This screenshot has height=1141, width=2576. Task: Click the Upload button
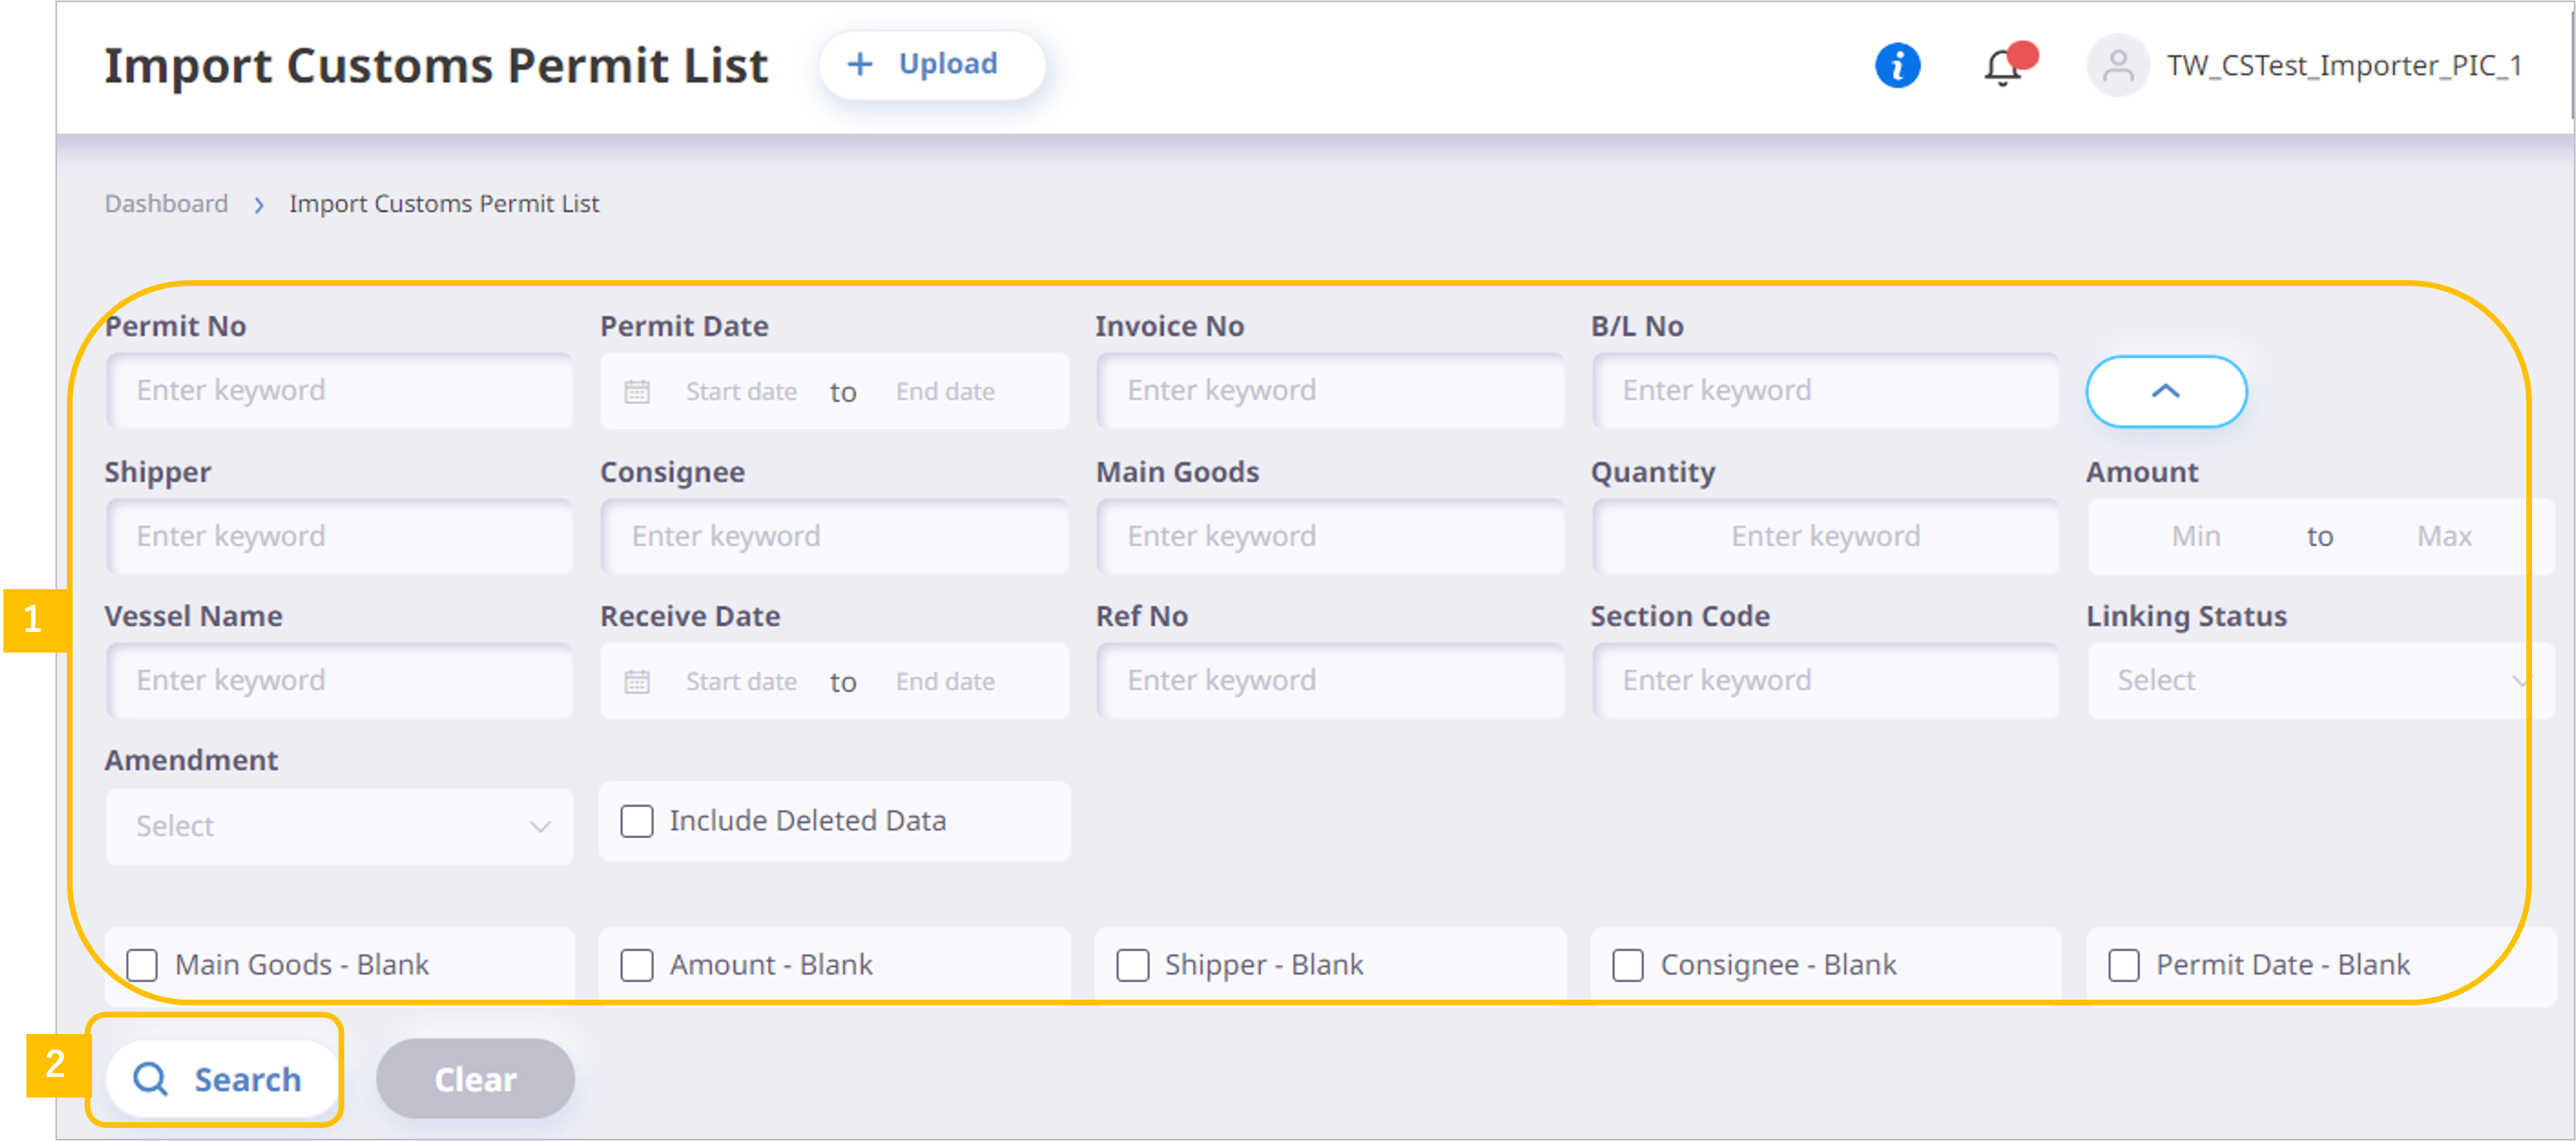tap(932, 64)
